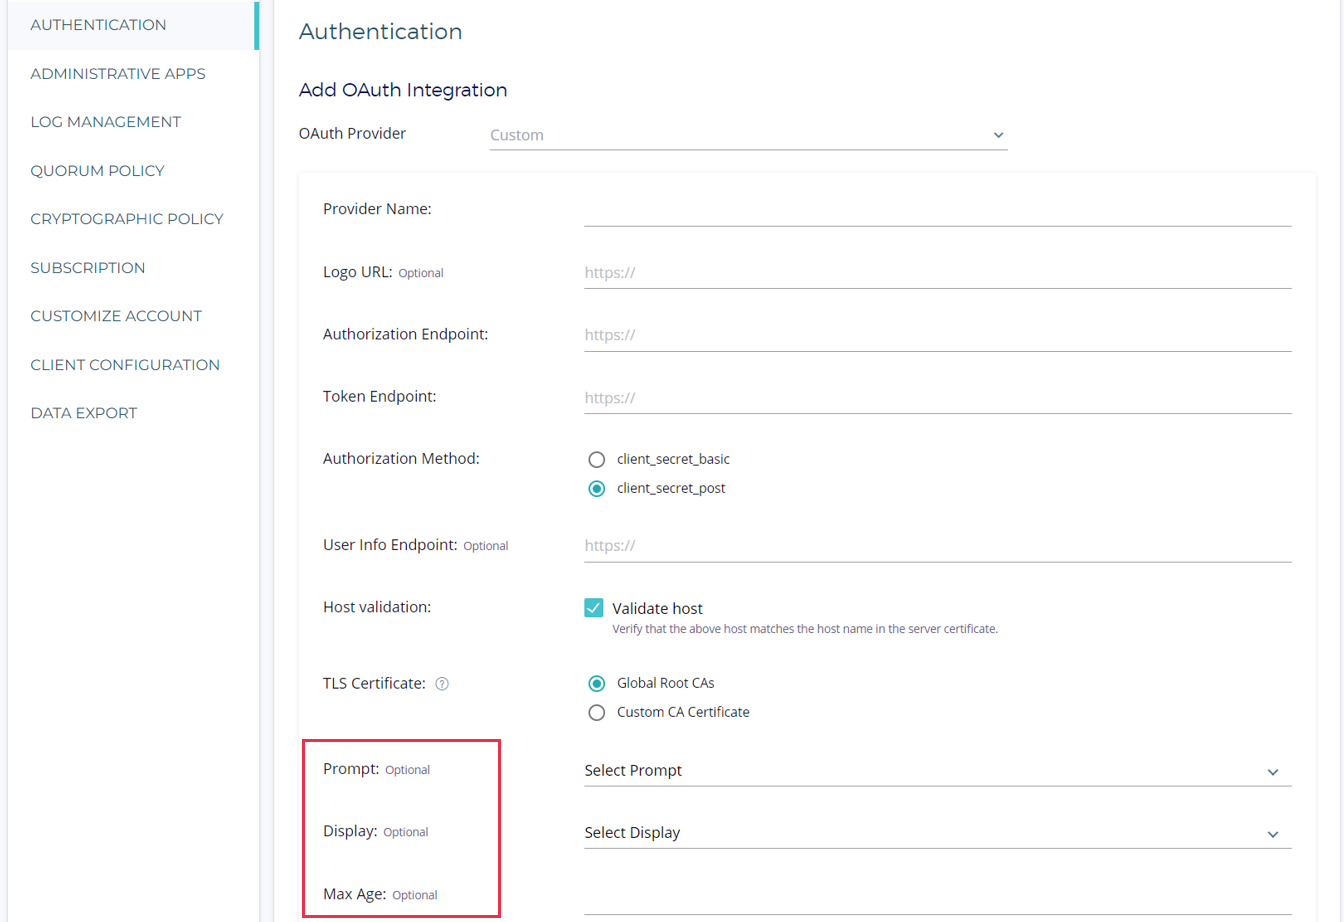1344x922 pixels.
Task: Switch to Client Configuration page
Action: point(125,365)
